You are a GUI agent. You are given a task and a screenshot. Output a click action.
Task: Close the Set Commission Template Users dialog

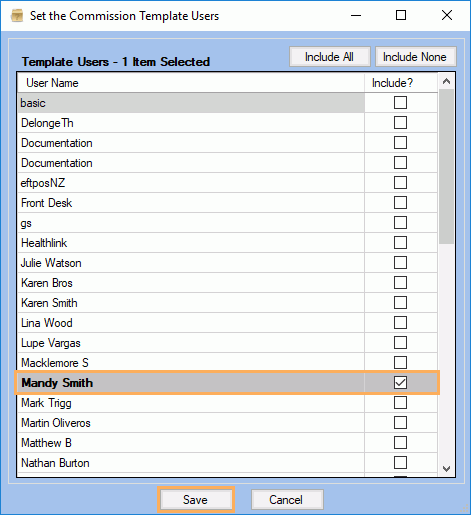tap(447, 15)
